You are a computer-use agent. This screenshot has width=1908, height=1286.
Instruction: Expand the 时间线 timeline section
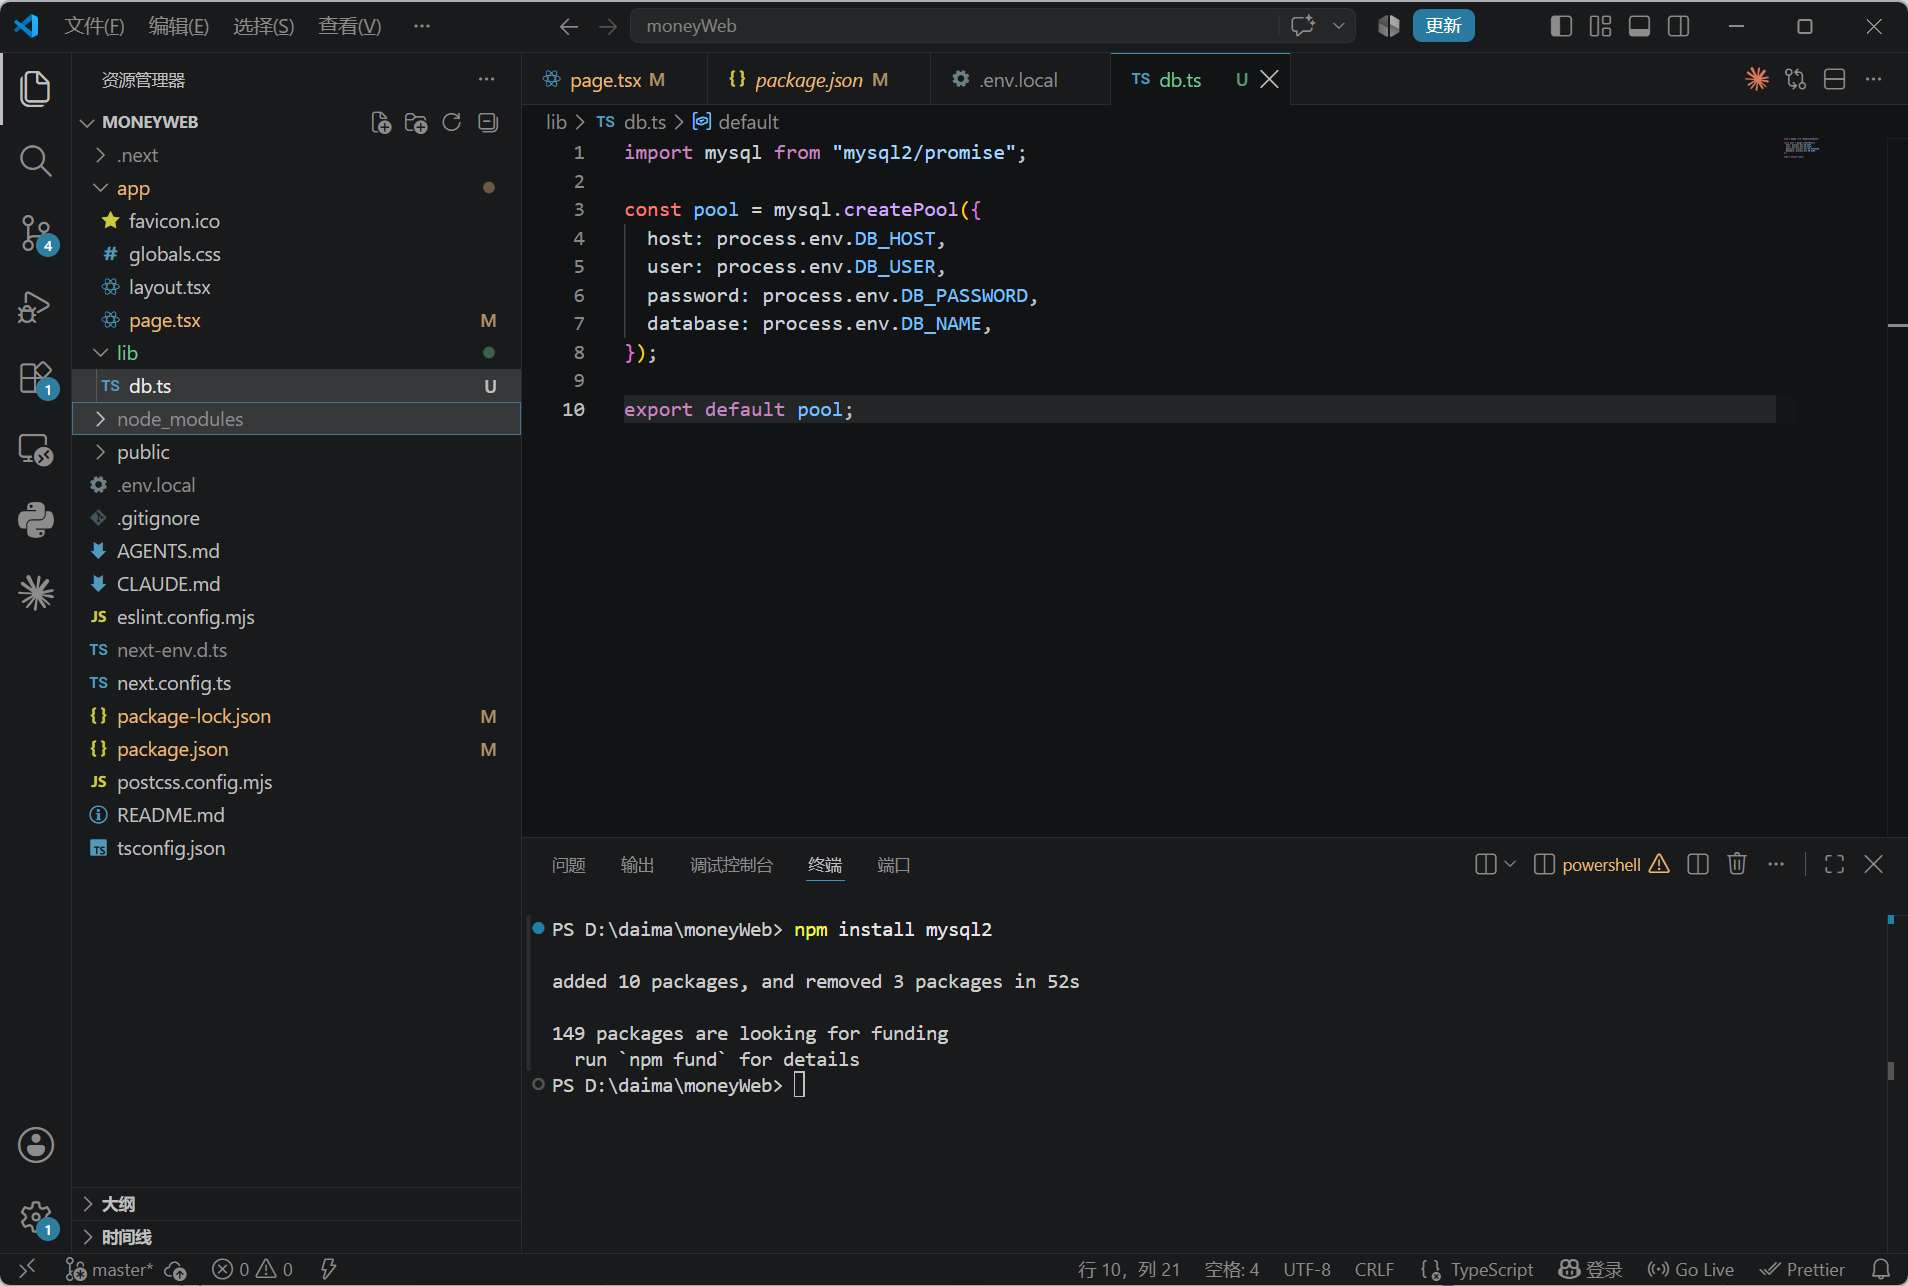(296, 1237)
